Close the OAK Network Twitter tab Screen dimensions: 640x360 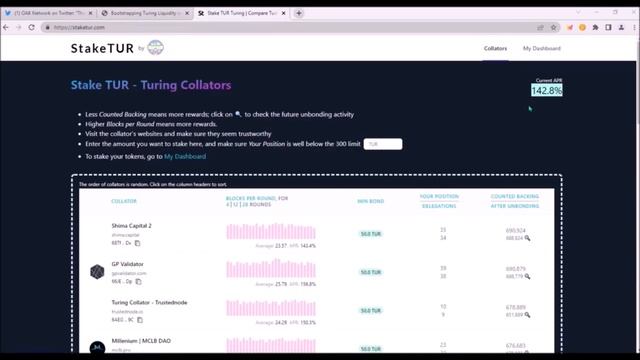pos(91,13)
